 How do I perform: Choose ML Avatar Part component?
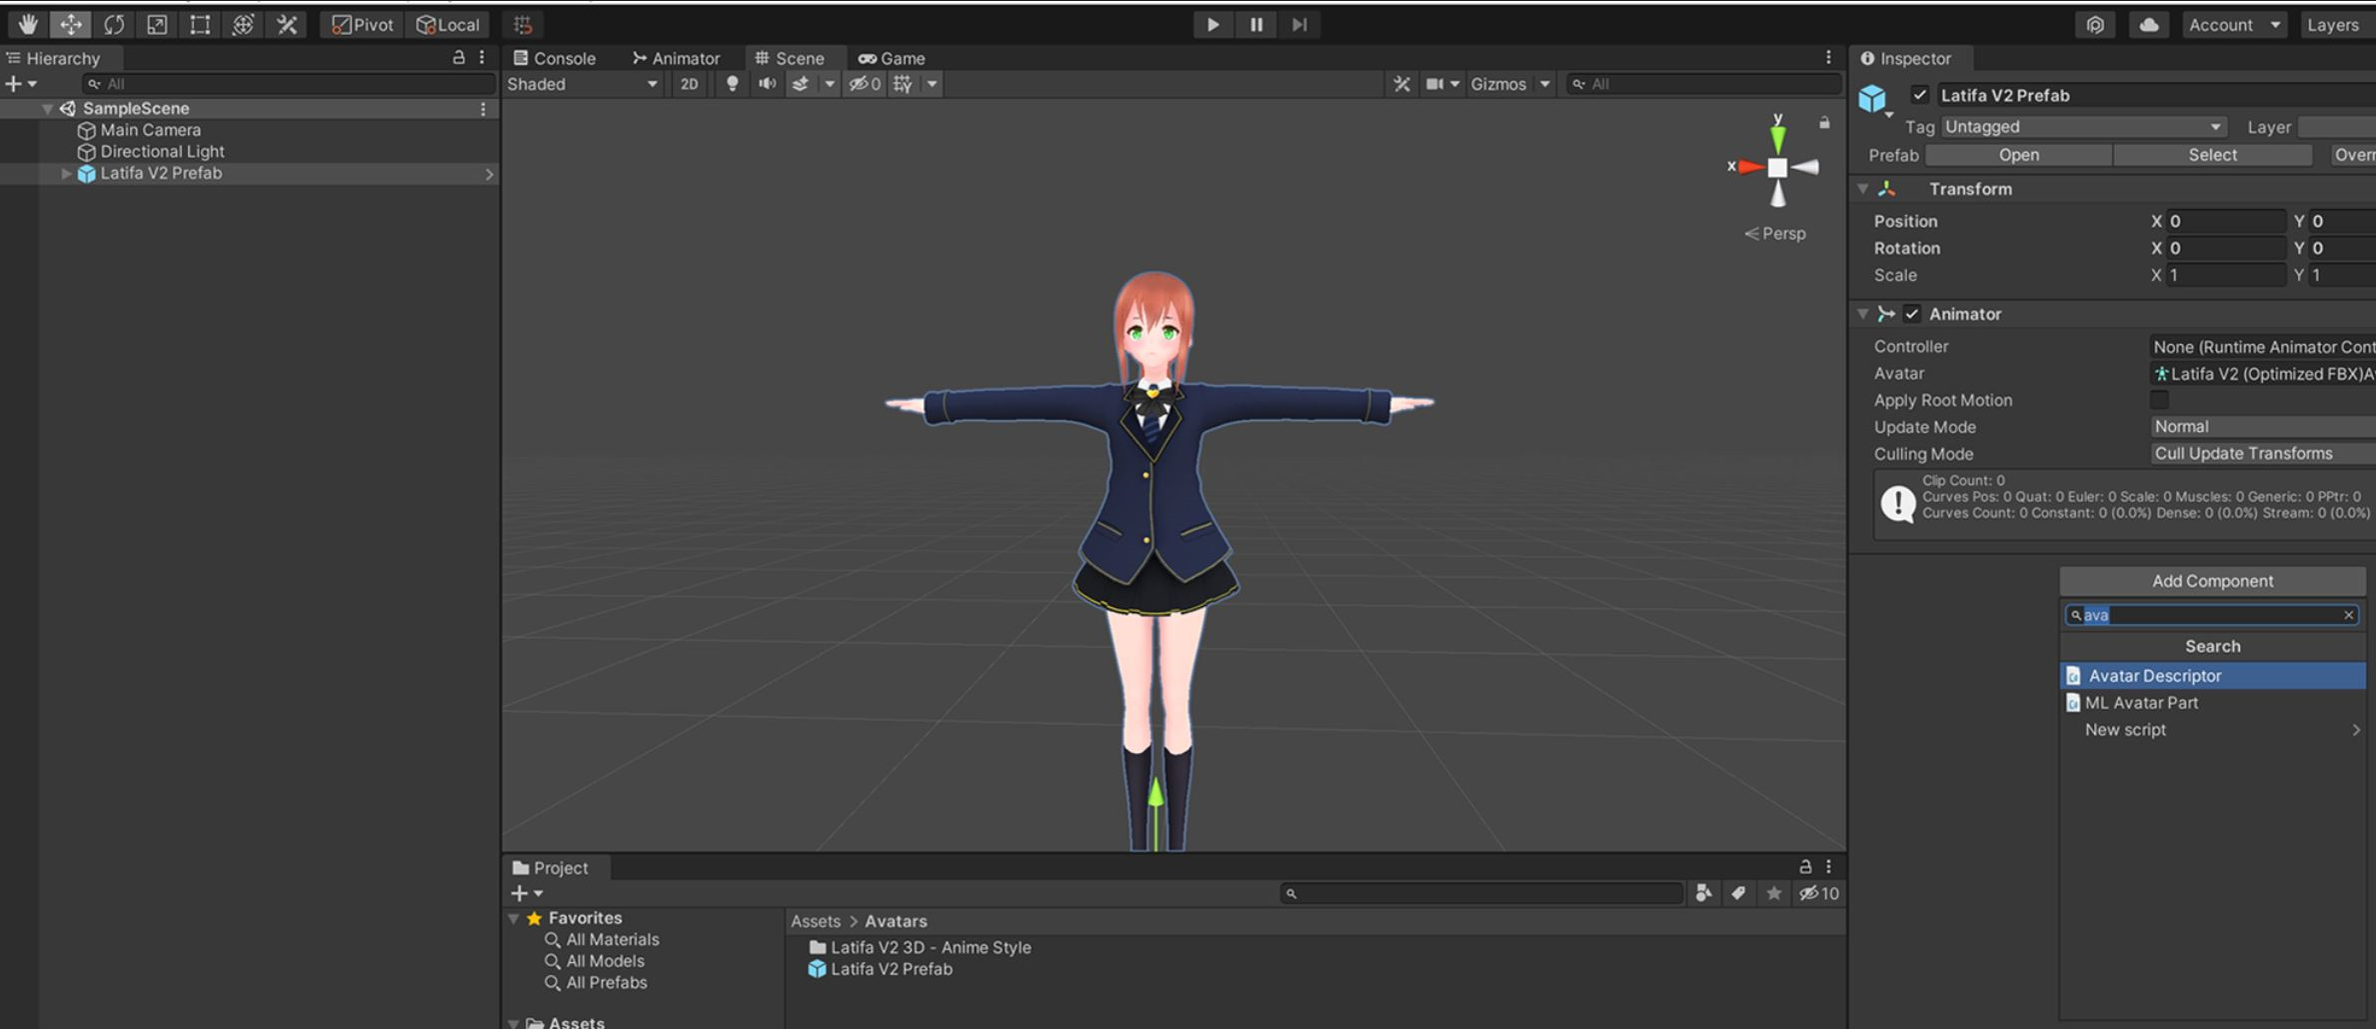2213,703
